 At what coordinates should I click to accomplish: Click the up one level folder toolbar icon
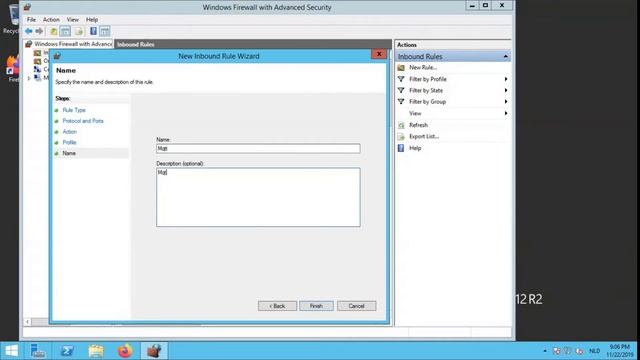53,31
